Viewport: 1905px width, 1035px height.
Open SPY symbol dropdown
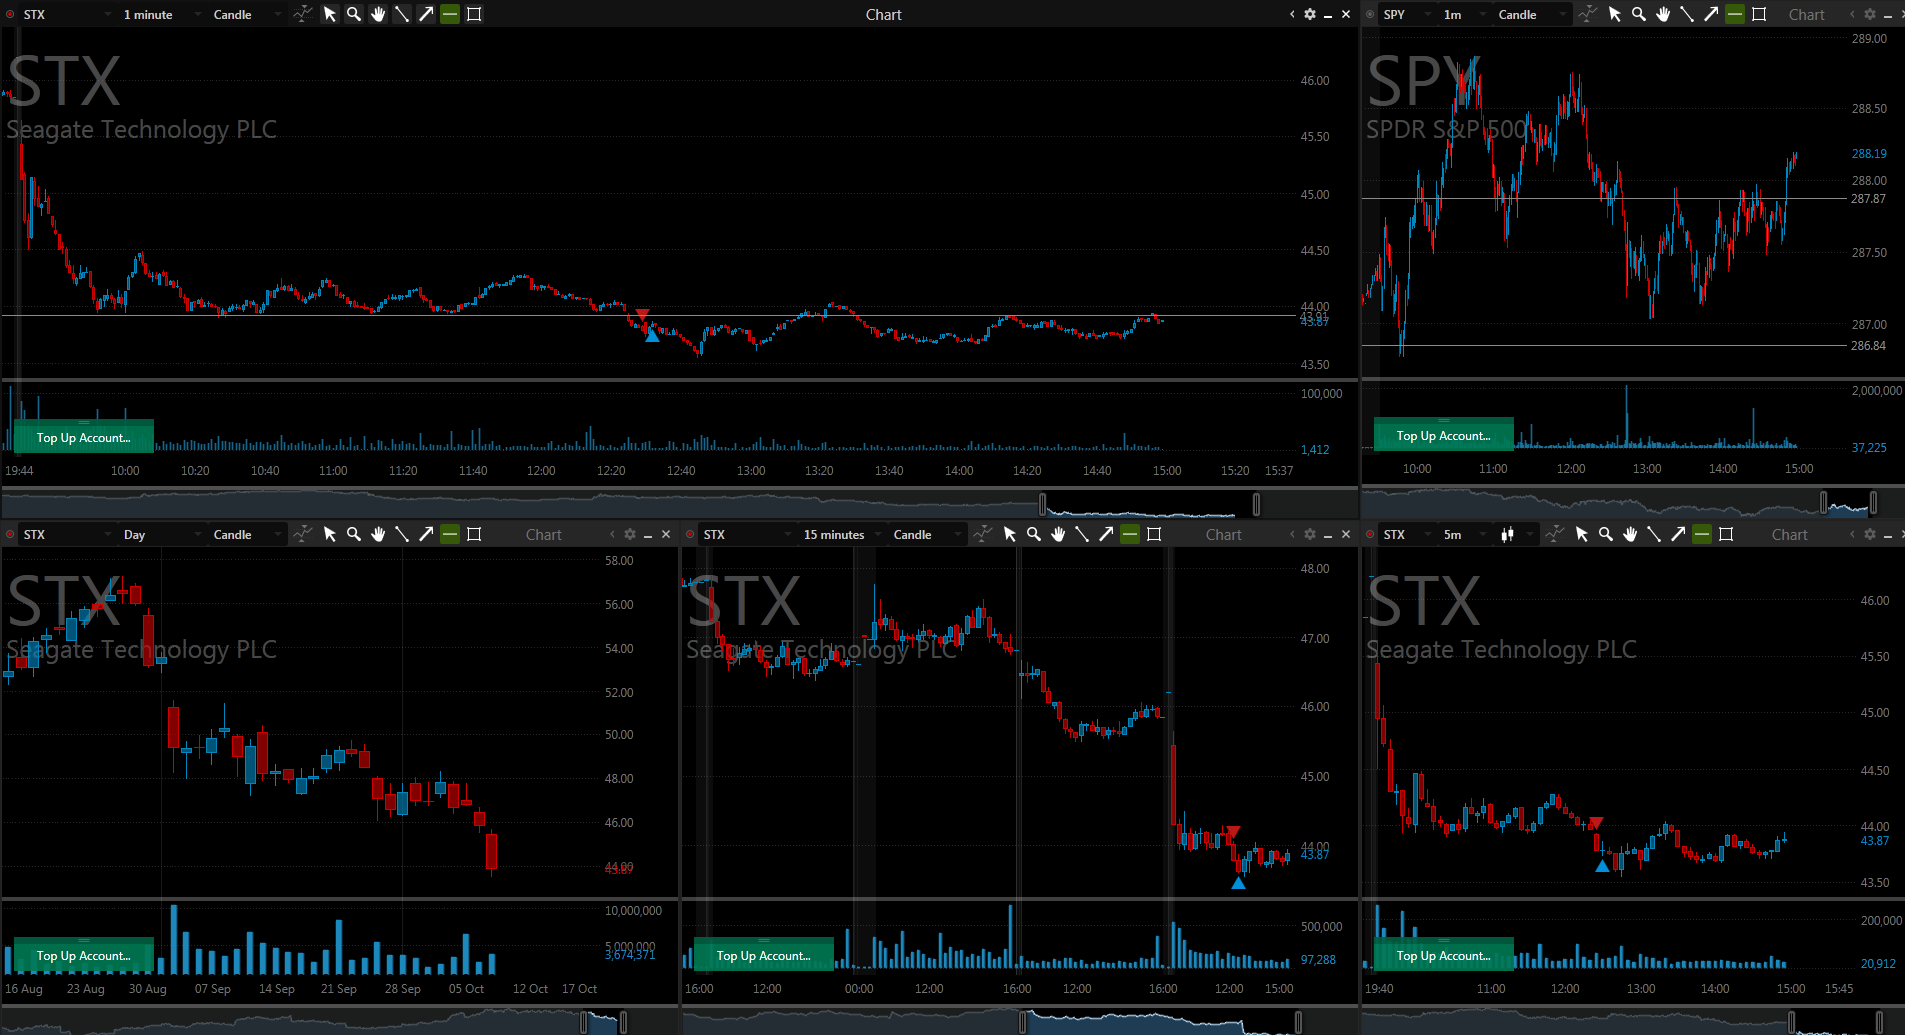pyautogui.click(x=1406, y=14)
